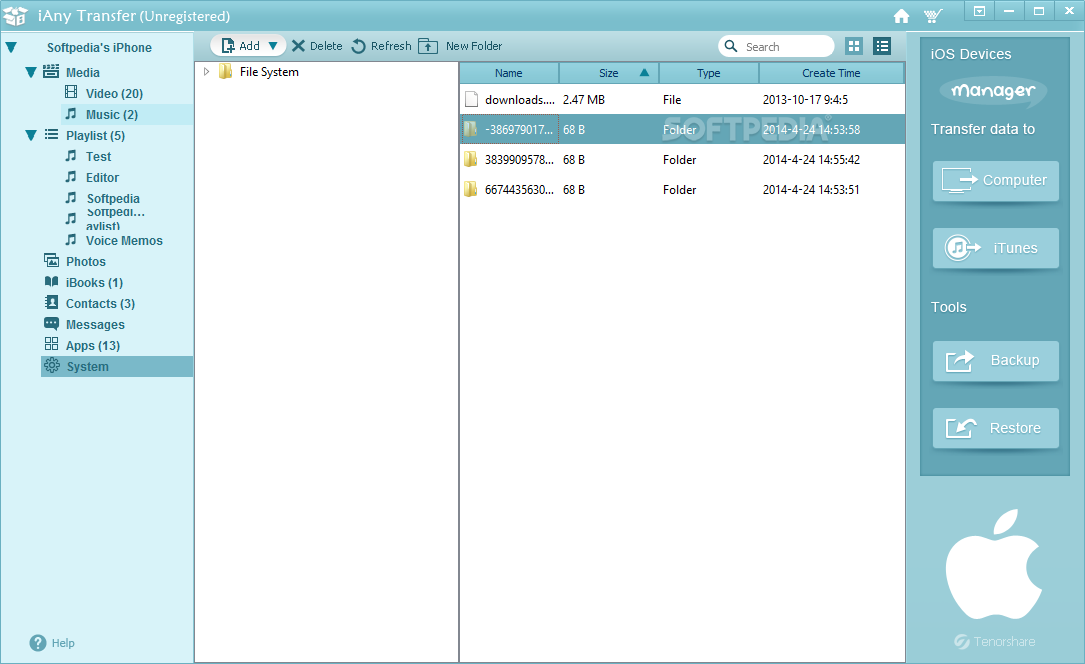The height and width of the screenshot is (664, 1085).
Task: Click the Apps grid icon
Action: [x=51, y=344]
